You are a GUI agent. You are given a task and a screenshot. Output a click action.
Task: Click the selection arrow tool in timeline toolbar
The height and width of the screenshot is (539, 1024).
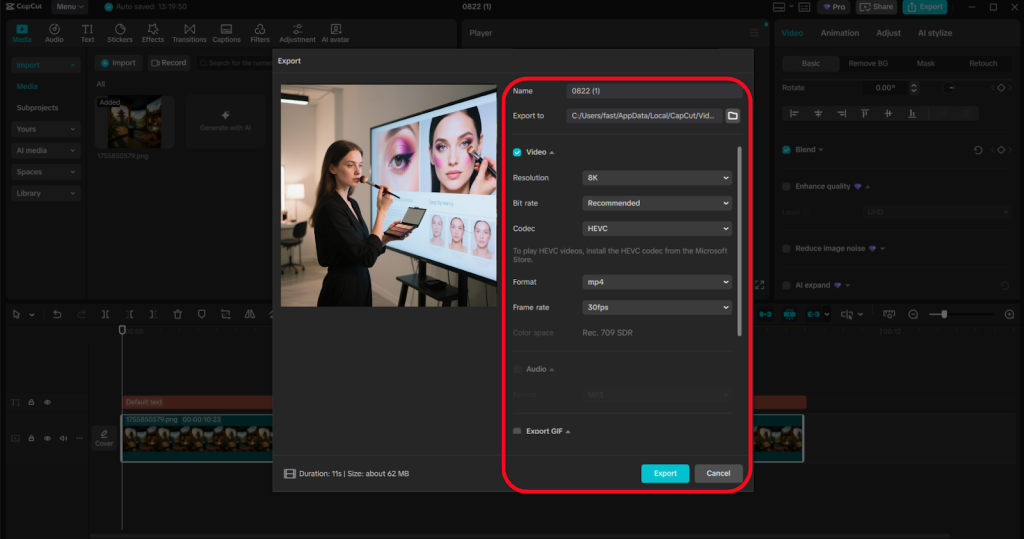coord(16,314)
